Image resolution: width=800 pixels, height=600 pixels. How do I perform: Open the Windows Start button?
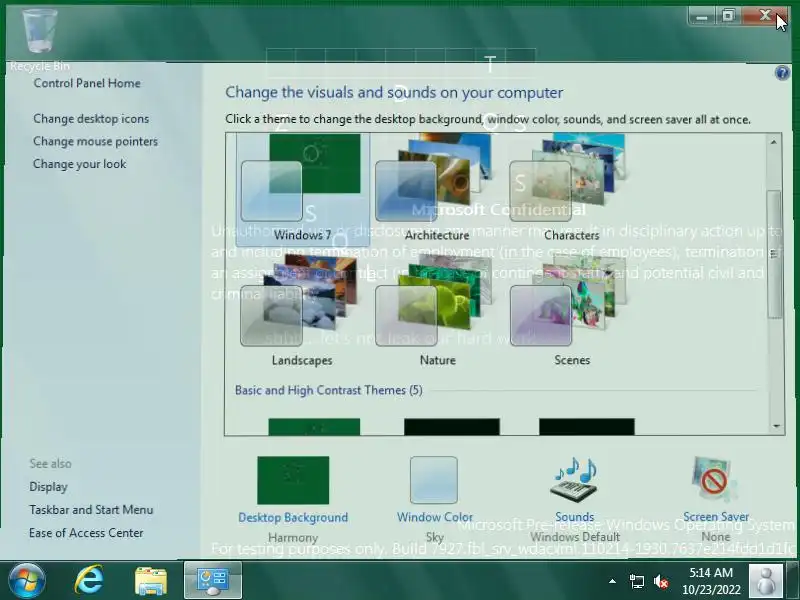(27, 581)
